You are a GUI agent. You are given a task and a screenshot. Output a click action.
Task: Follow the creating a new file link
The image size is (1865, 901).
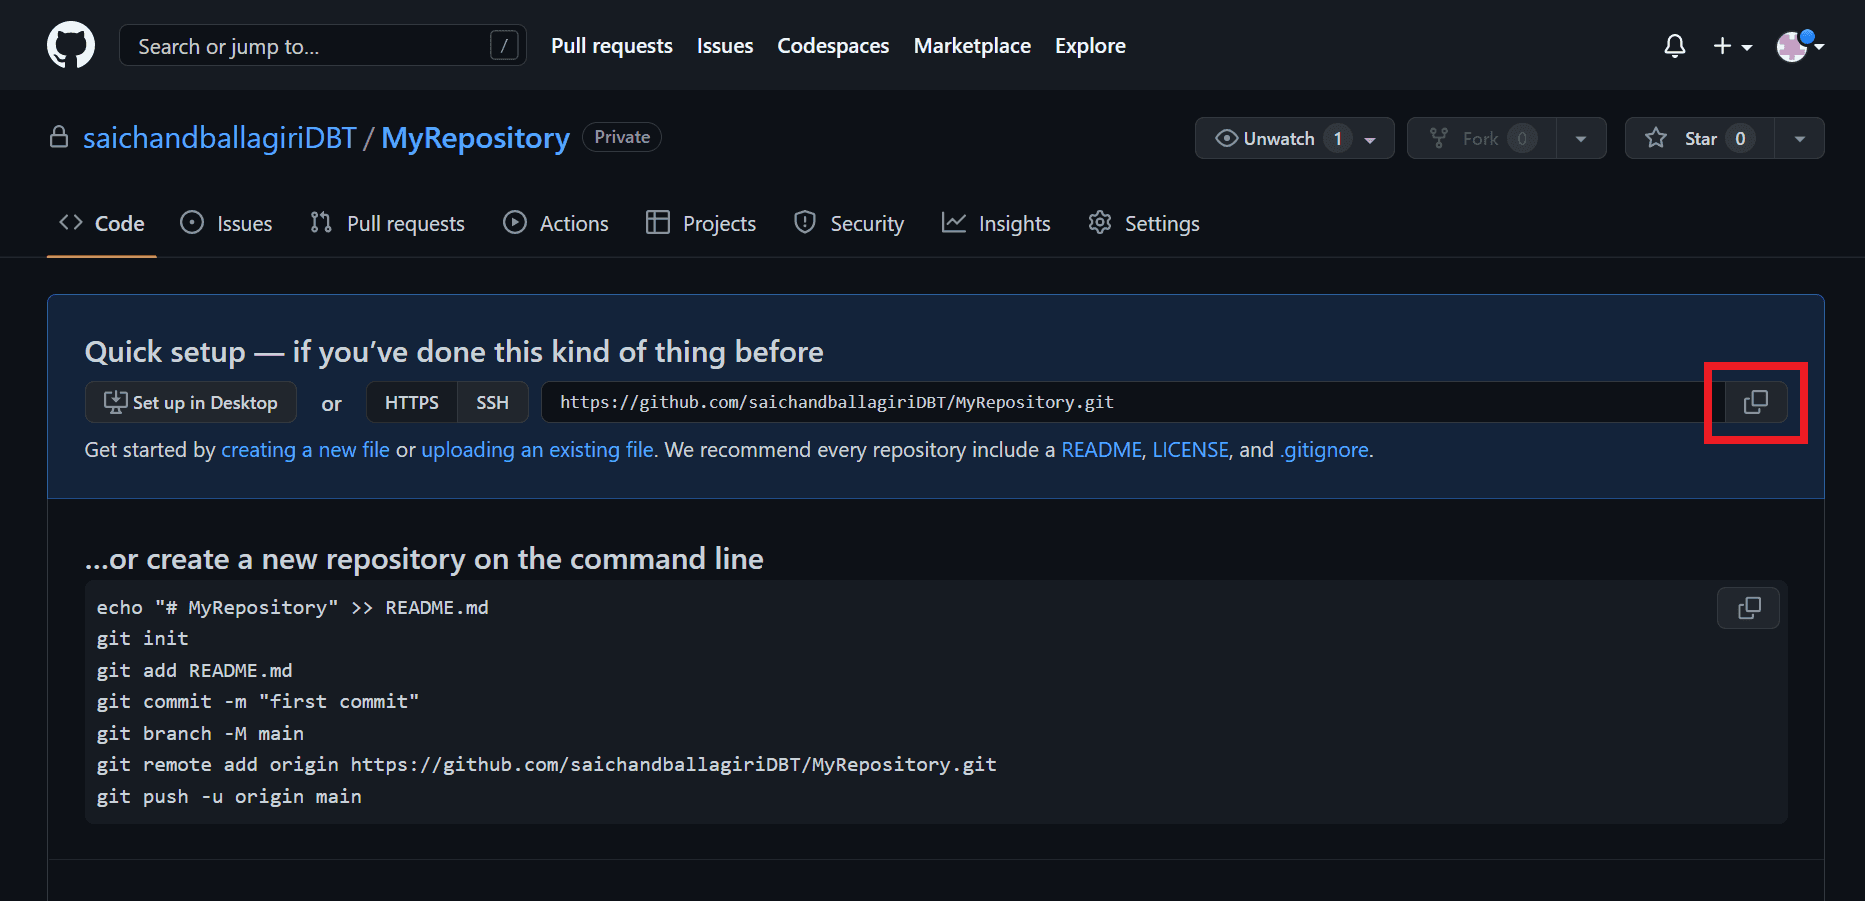(x=305, y=450)
